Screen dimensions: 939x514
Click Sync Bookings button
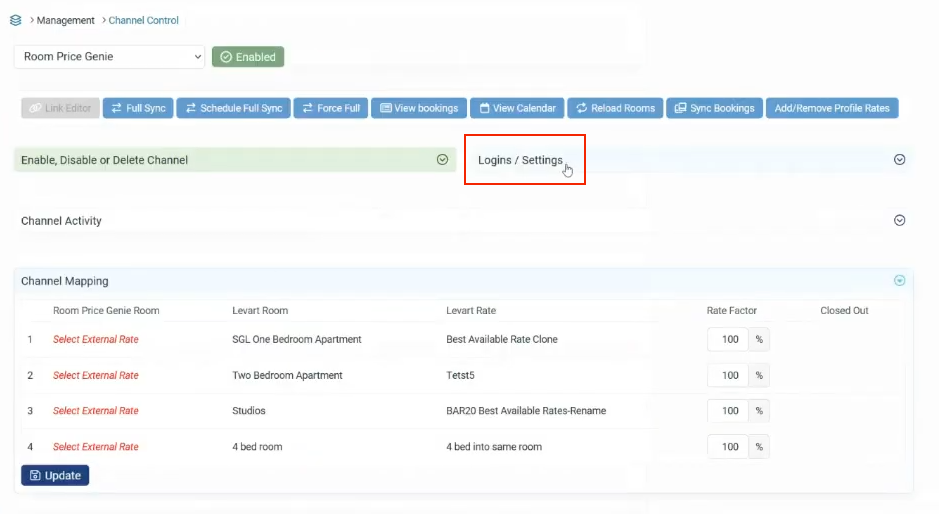tap(714, 108)
